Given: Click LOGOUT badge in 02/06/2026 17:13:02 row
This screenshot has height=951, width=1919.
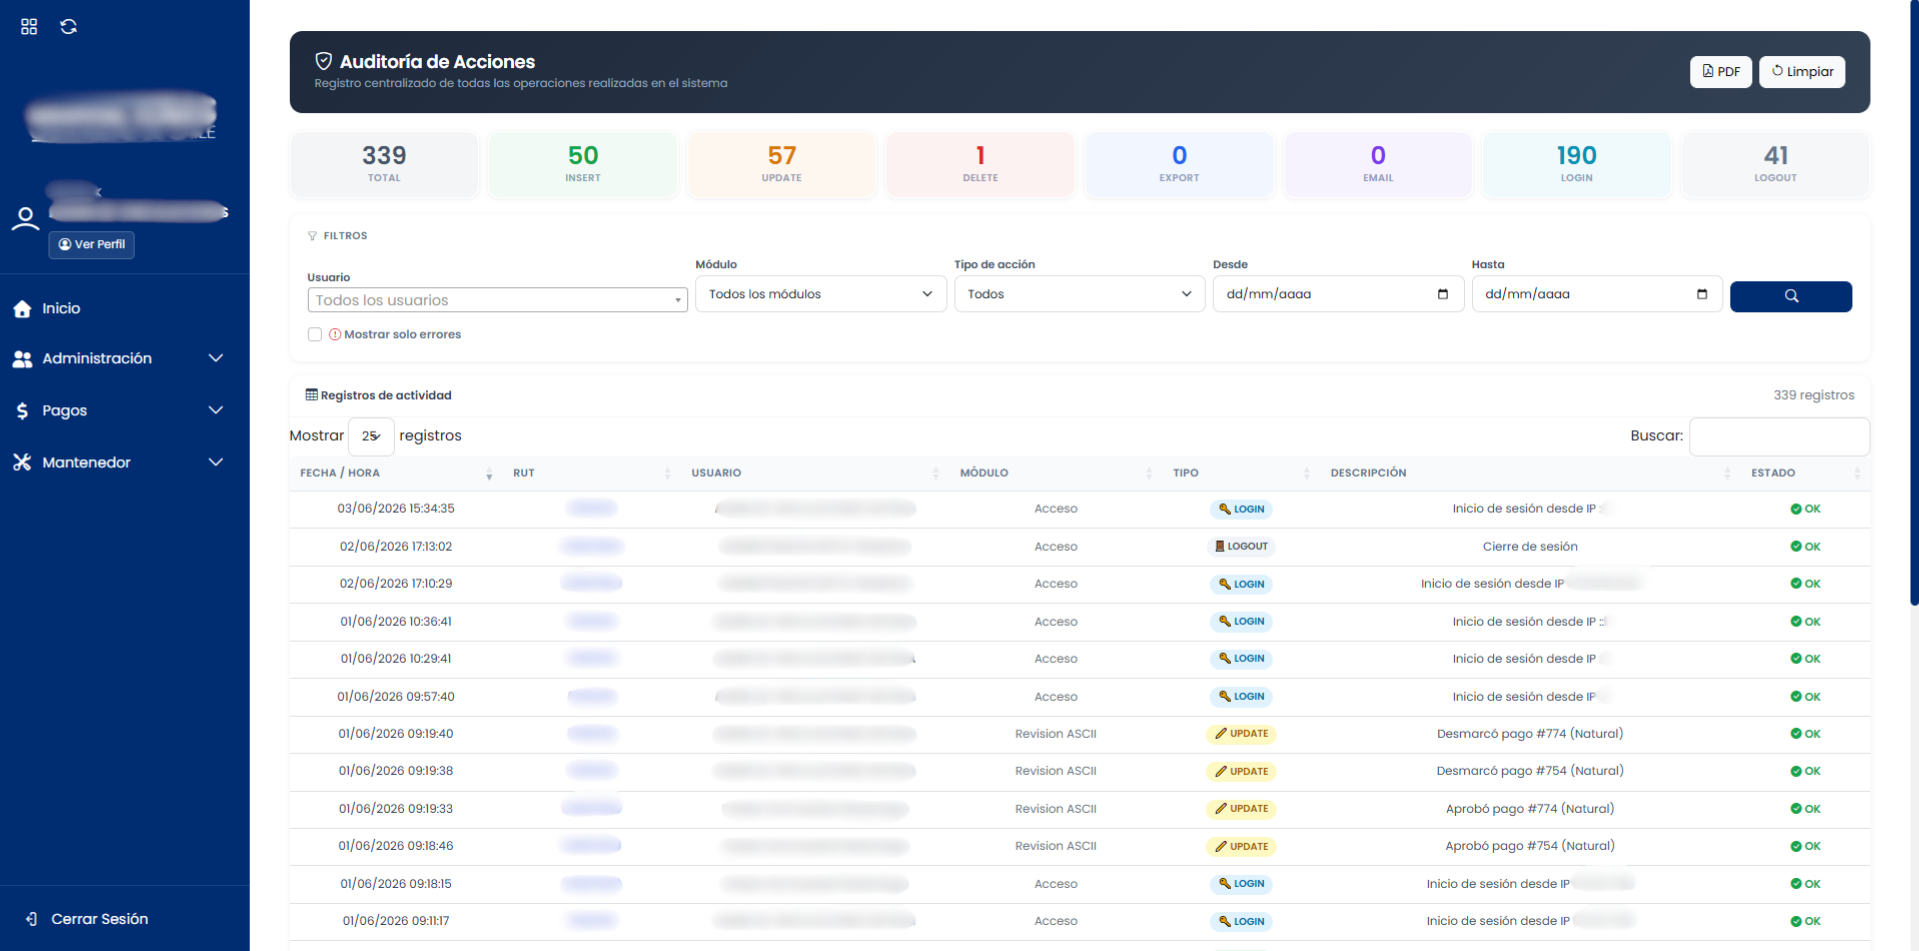Looking at the screenshot, I should tap(1241, 546).
